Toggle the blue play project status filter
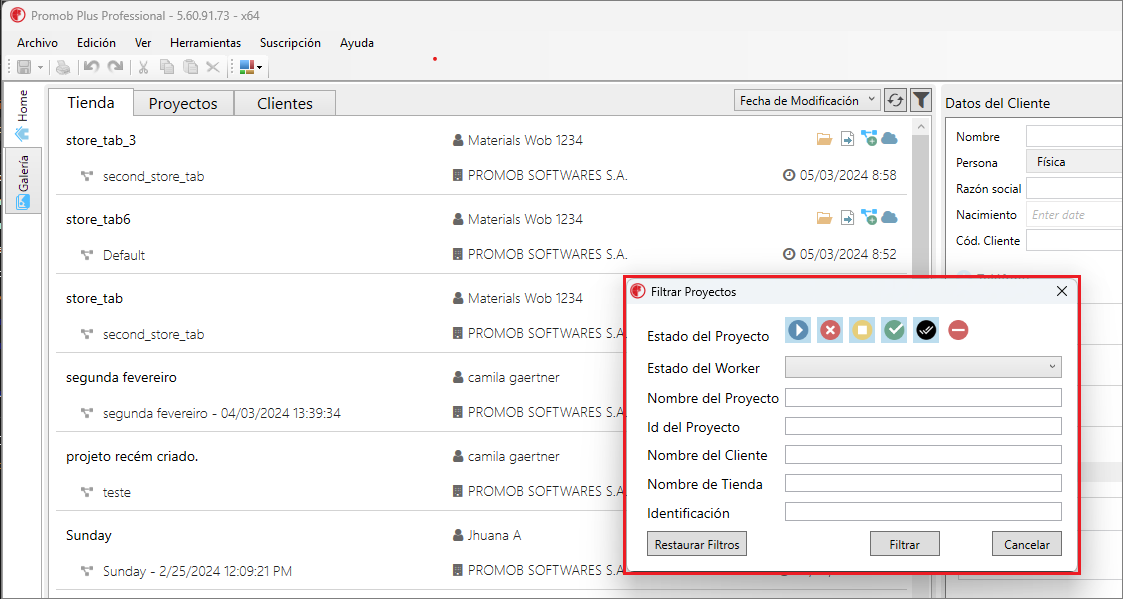1123x599 pixels. [799, 330]
